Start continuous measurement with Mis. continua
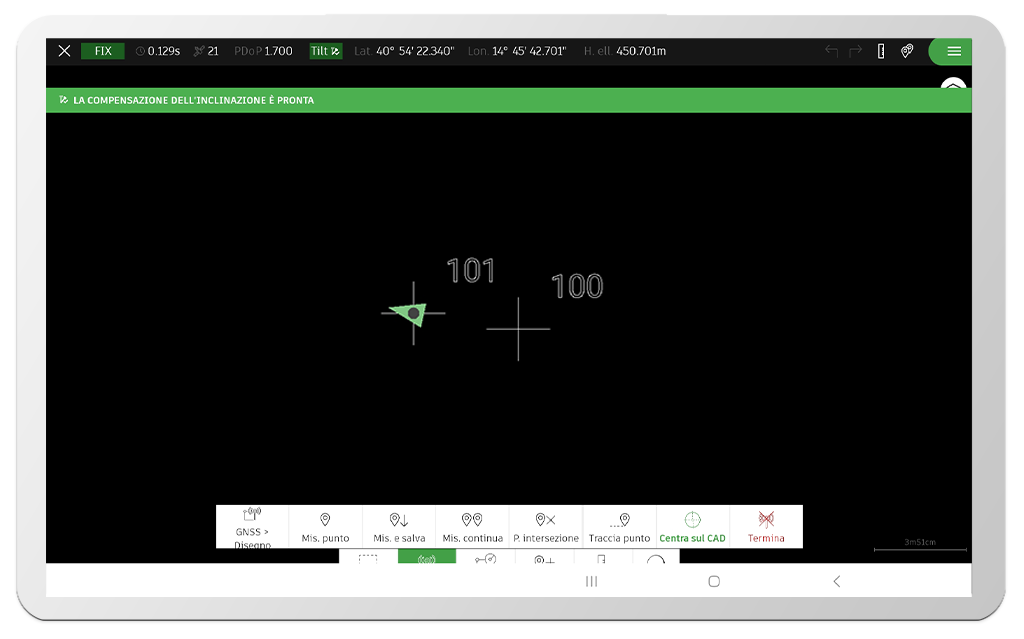 tap(472, 527)
